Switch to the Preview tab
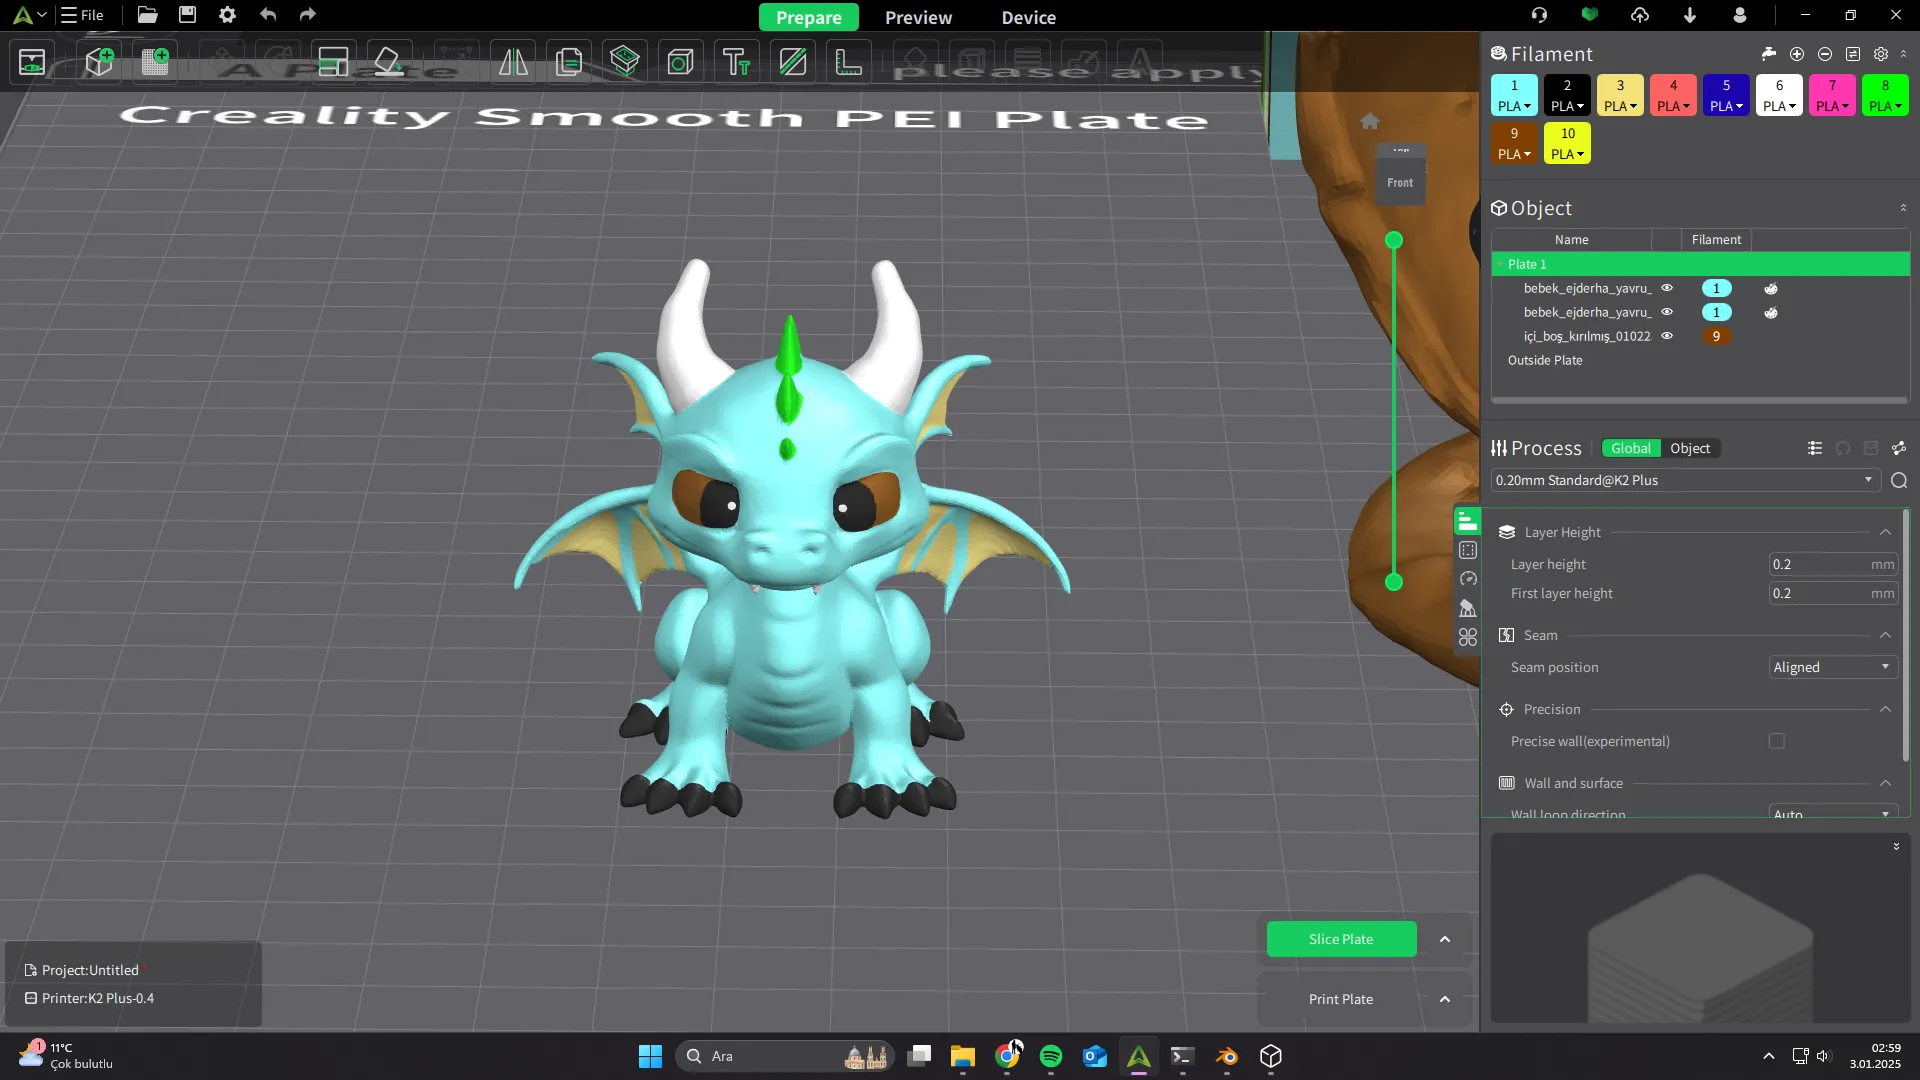1920x1080 pixels. click(918, 17)
